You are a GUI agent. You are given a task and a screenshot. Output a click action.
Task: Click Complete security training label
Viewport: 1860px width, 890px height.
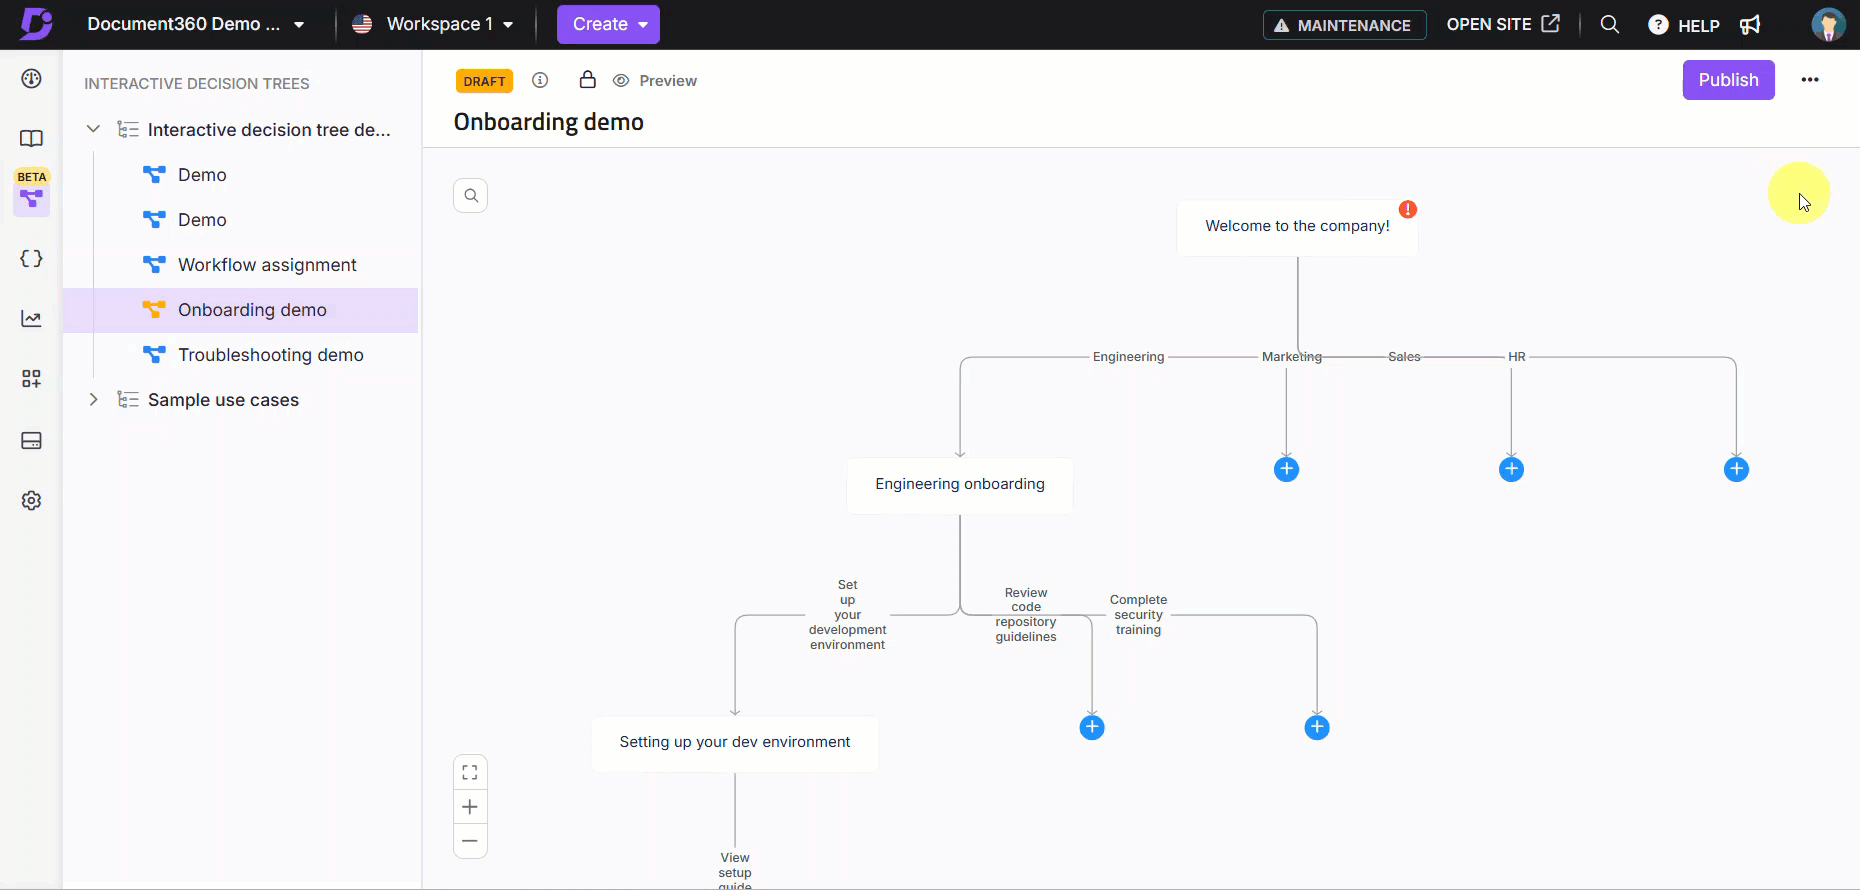pos(1138,615)
